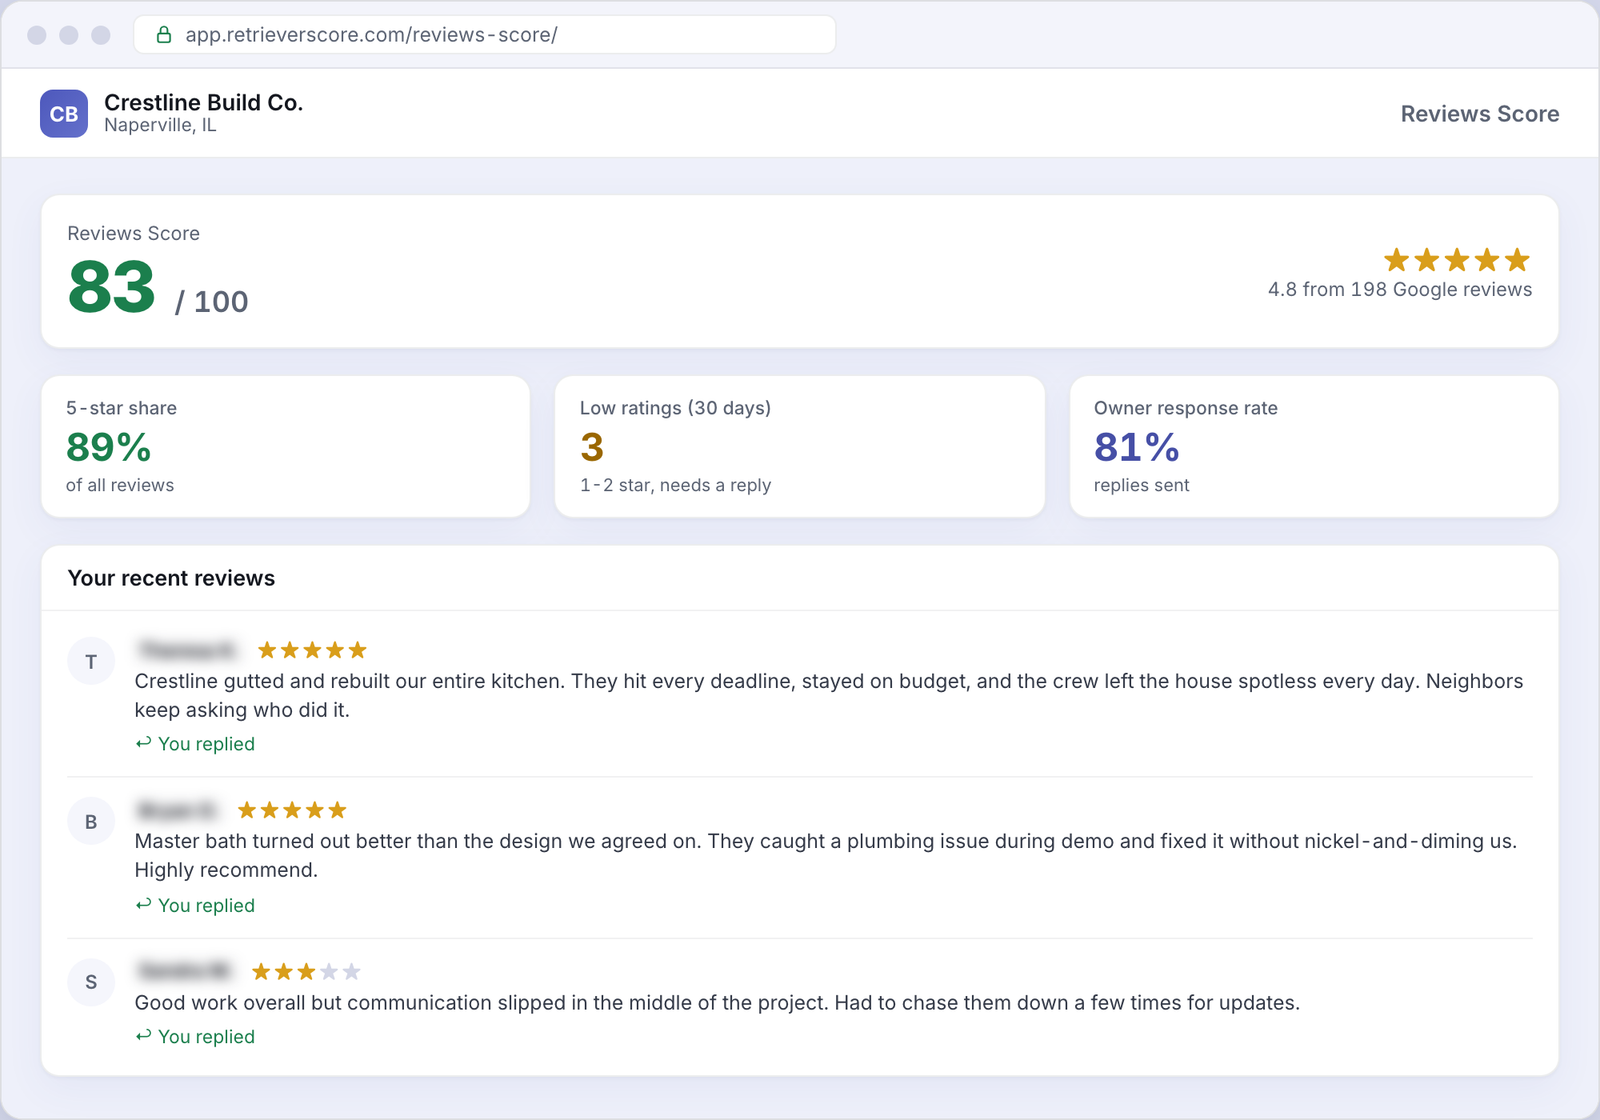This screenshot has width=1600, height=1120.
Task: Click '4.8 from 198 Google reviews' text
Action: pos(1400,290)
